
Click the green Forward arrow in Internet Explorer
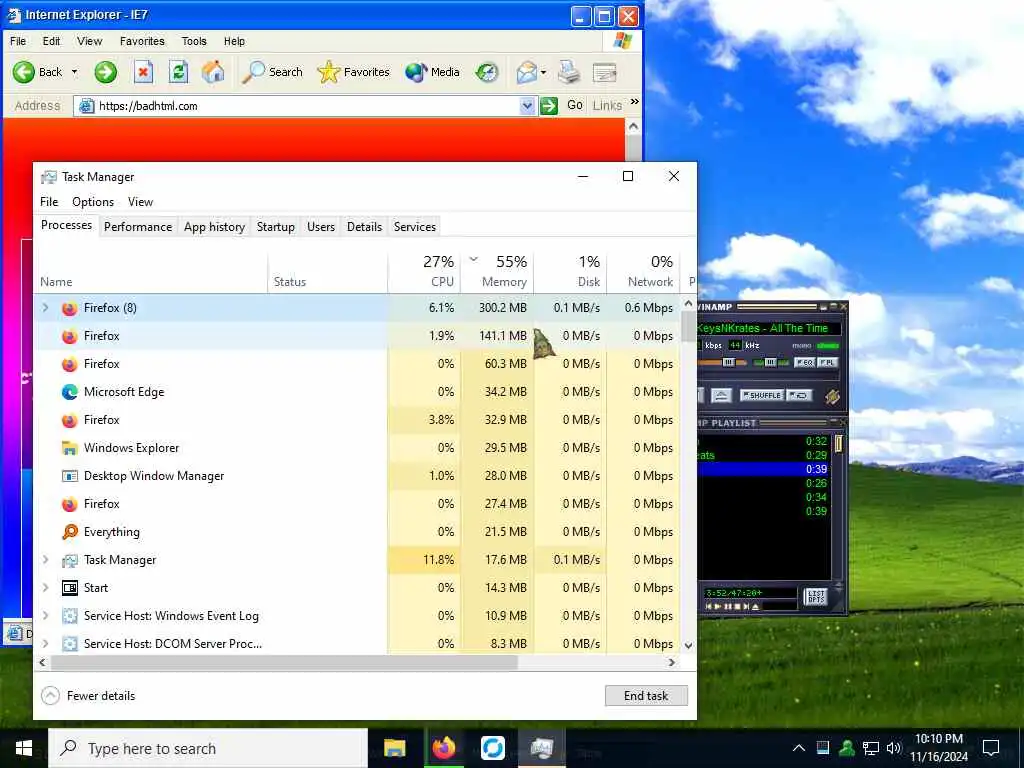105,72
